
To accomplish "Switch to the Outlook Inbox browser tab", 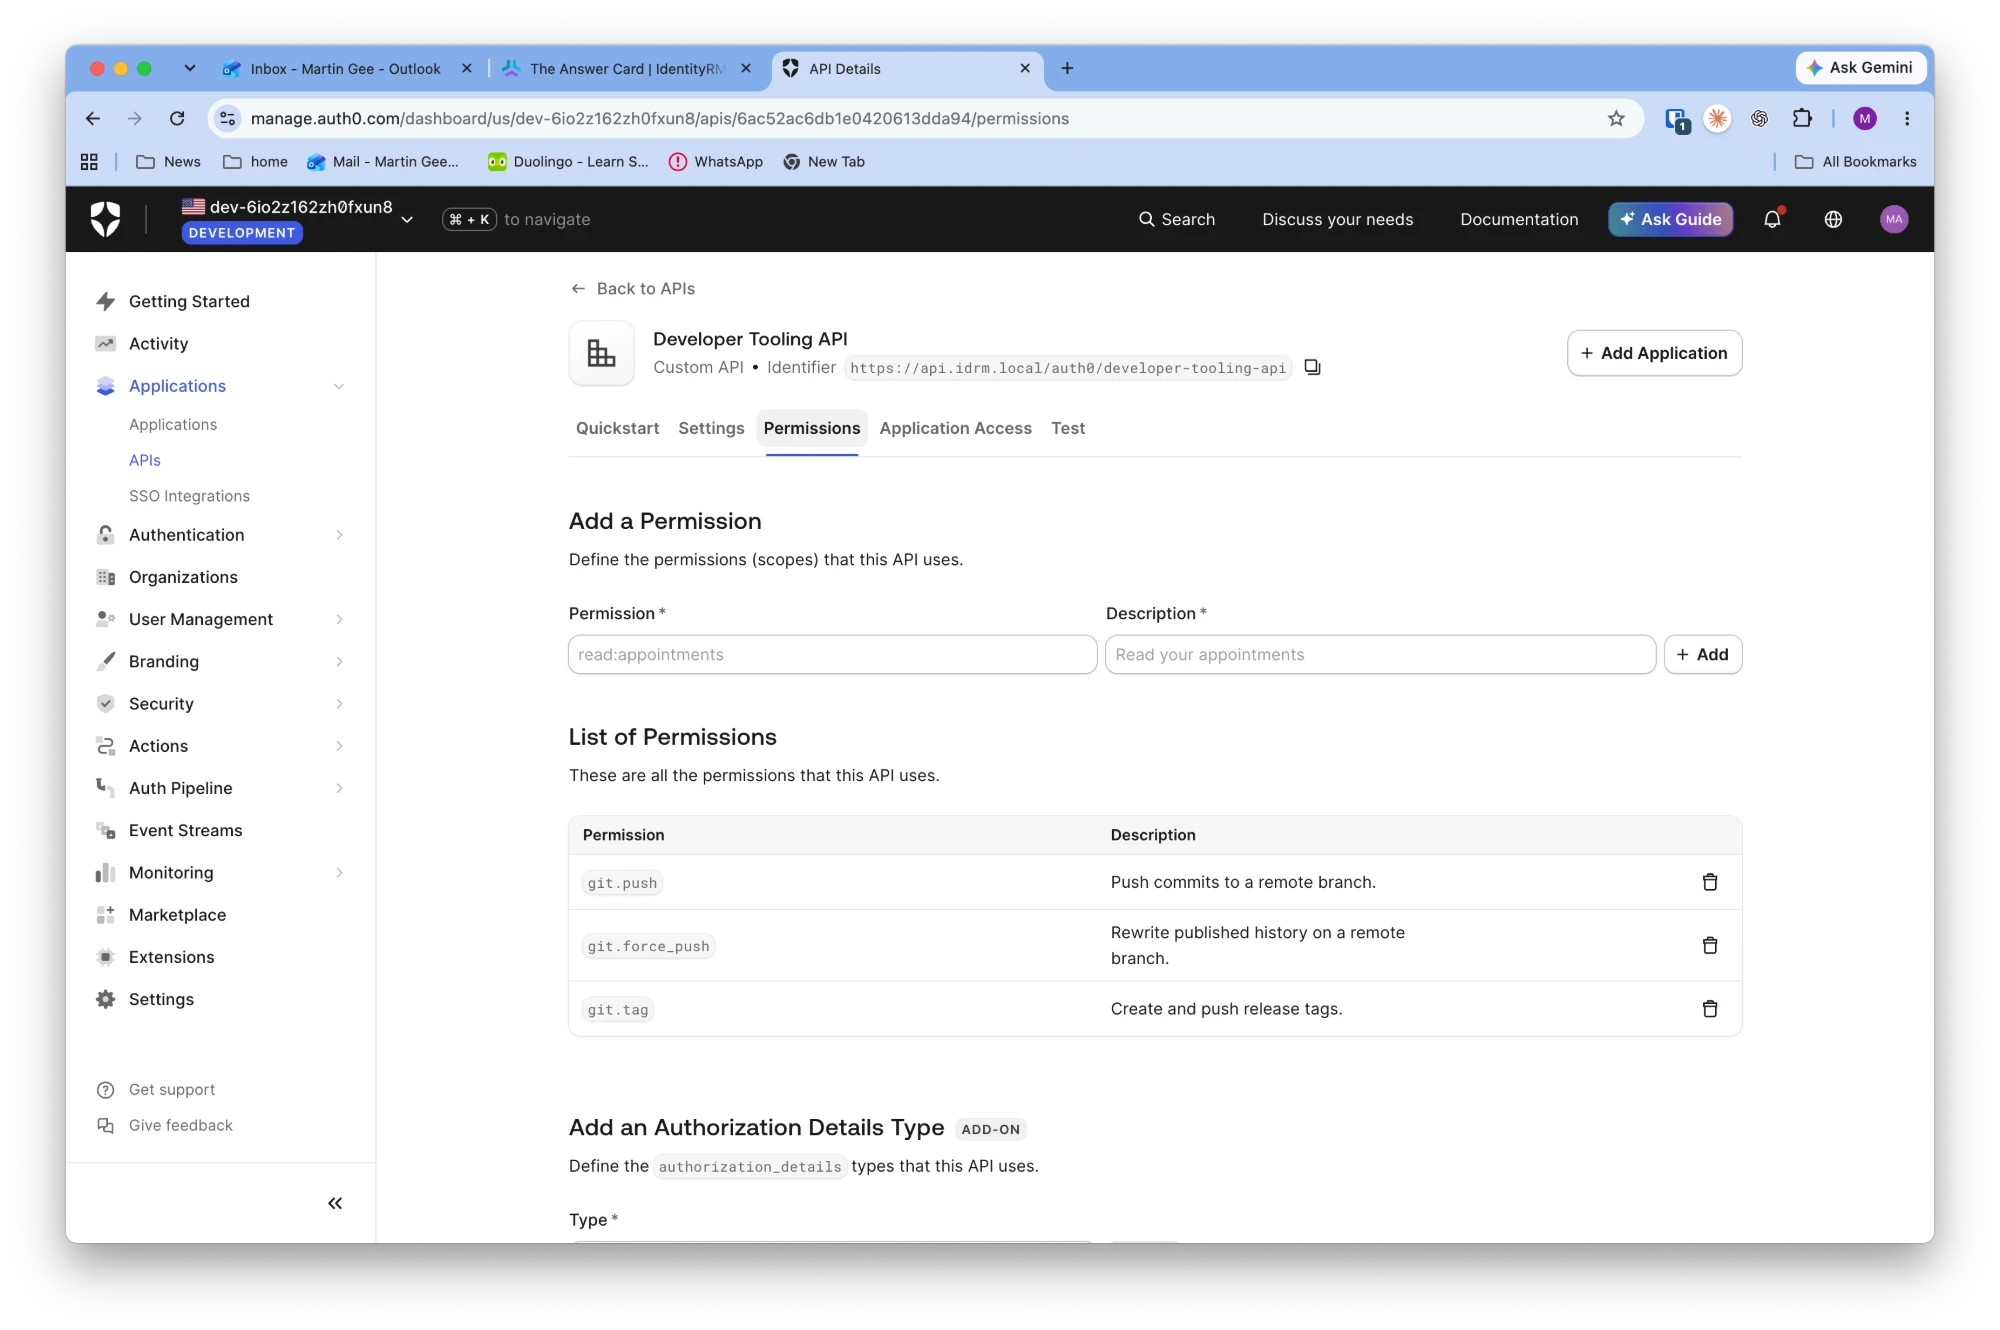I will click(x=345, y=68).
